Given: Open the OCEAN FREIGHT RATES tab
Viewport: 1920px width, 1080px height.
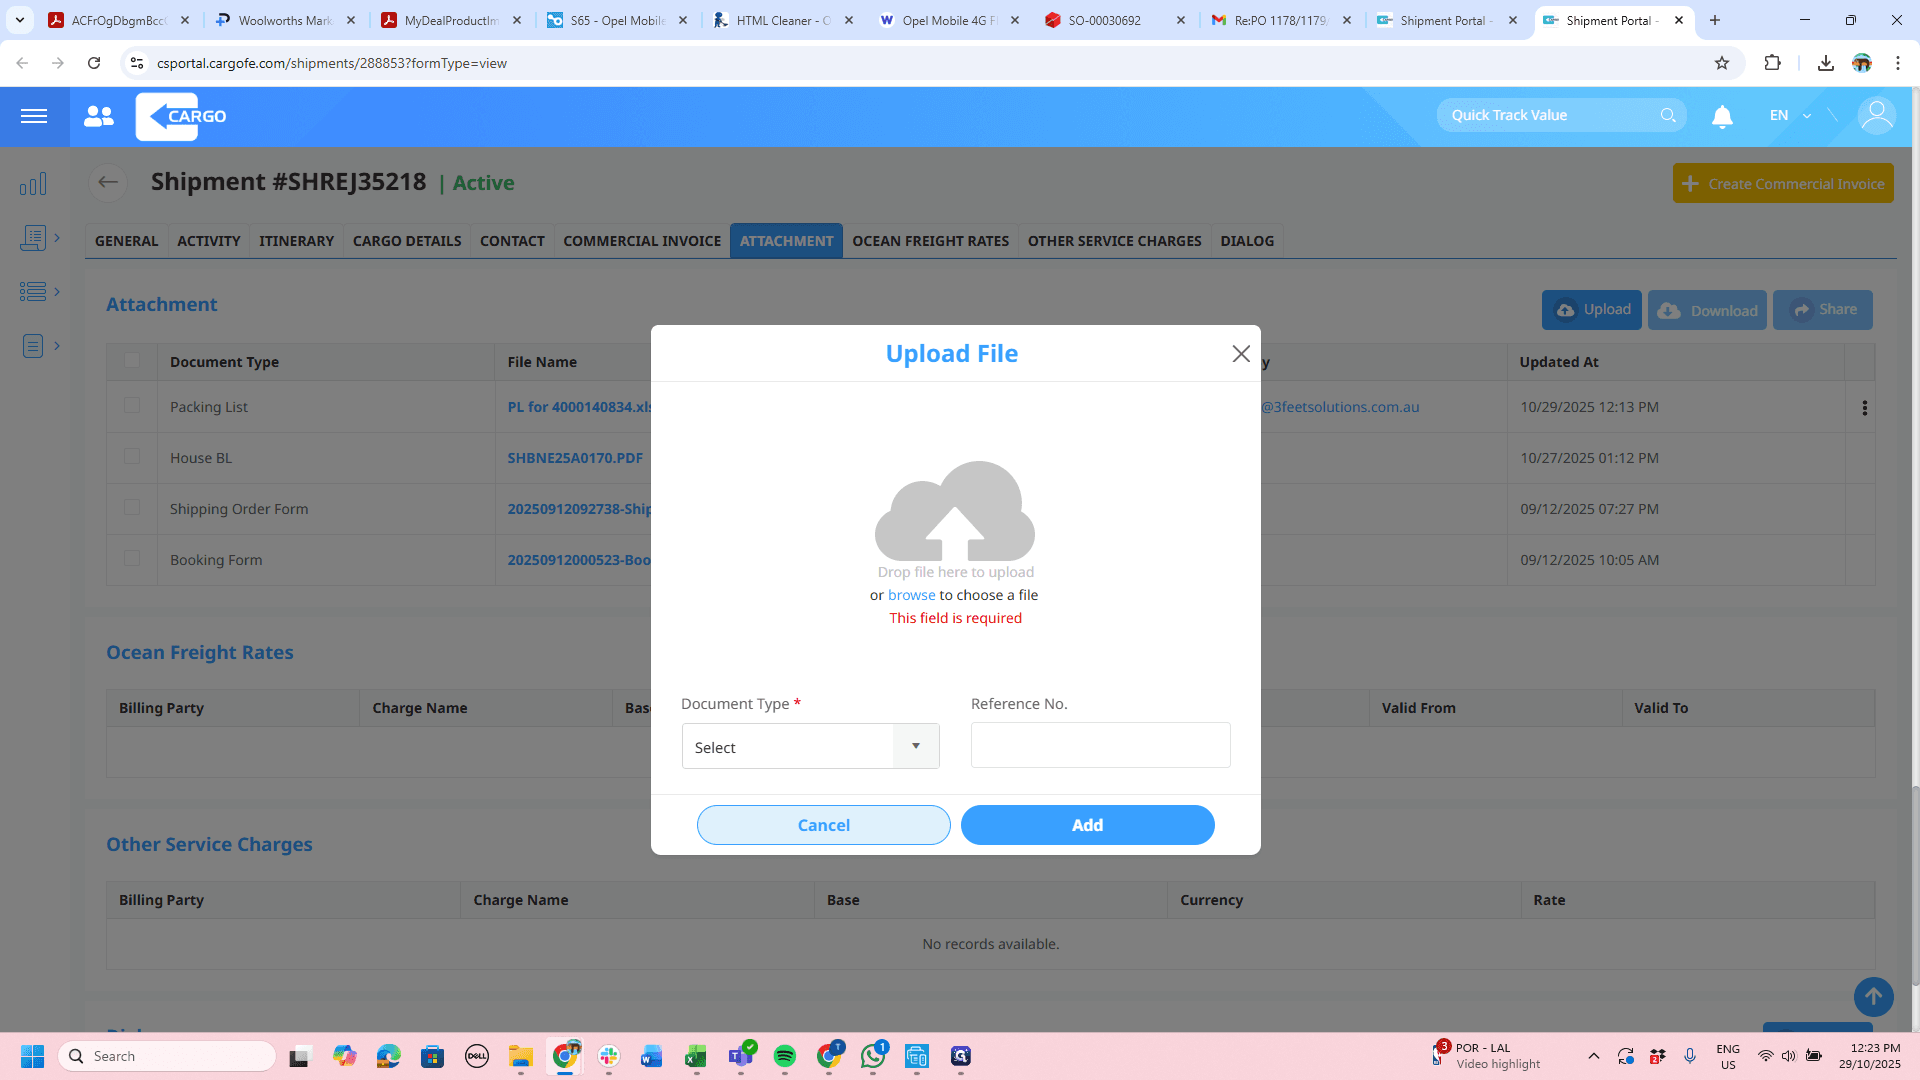Looking at the screenshot, I should pyautogui.click(x=930, y=241).
